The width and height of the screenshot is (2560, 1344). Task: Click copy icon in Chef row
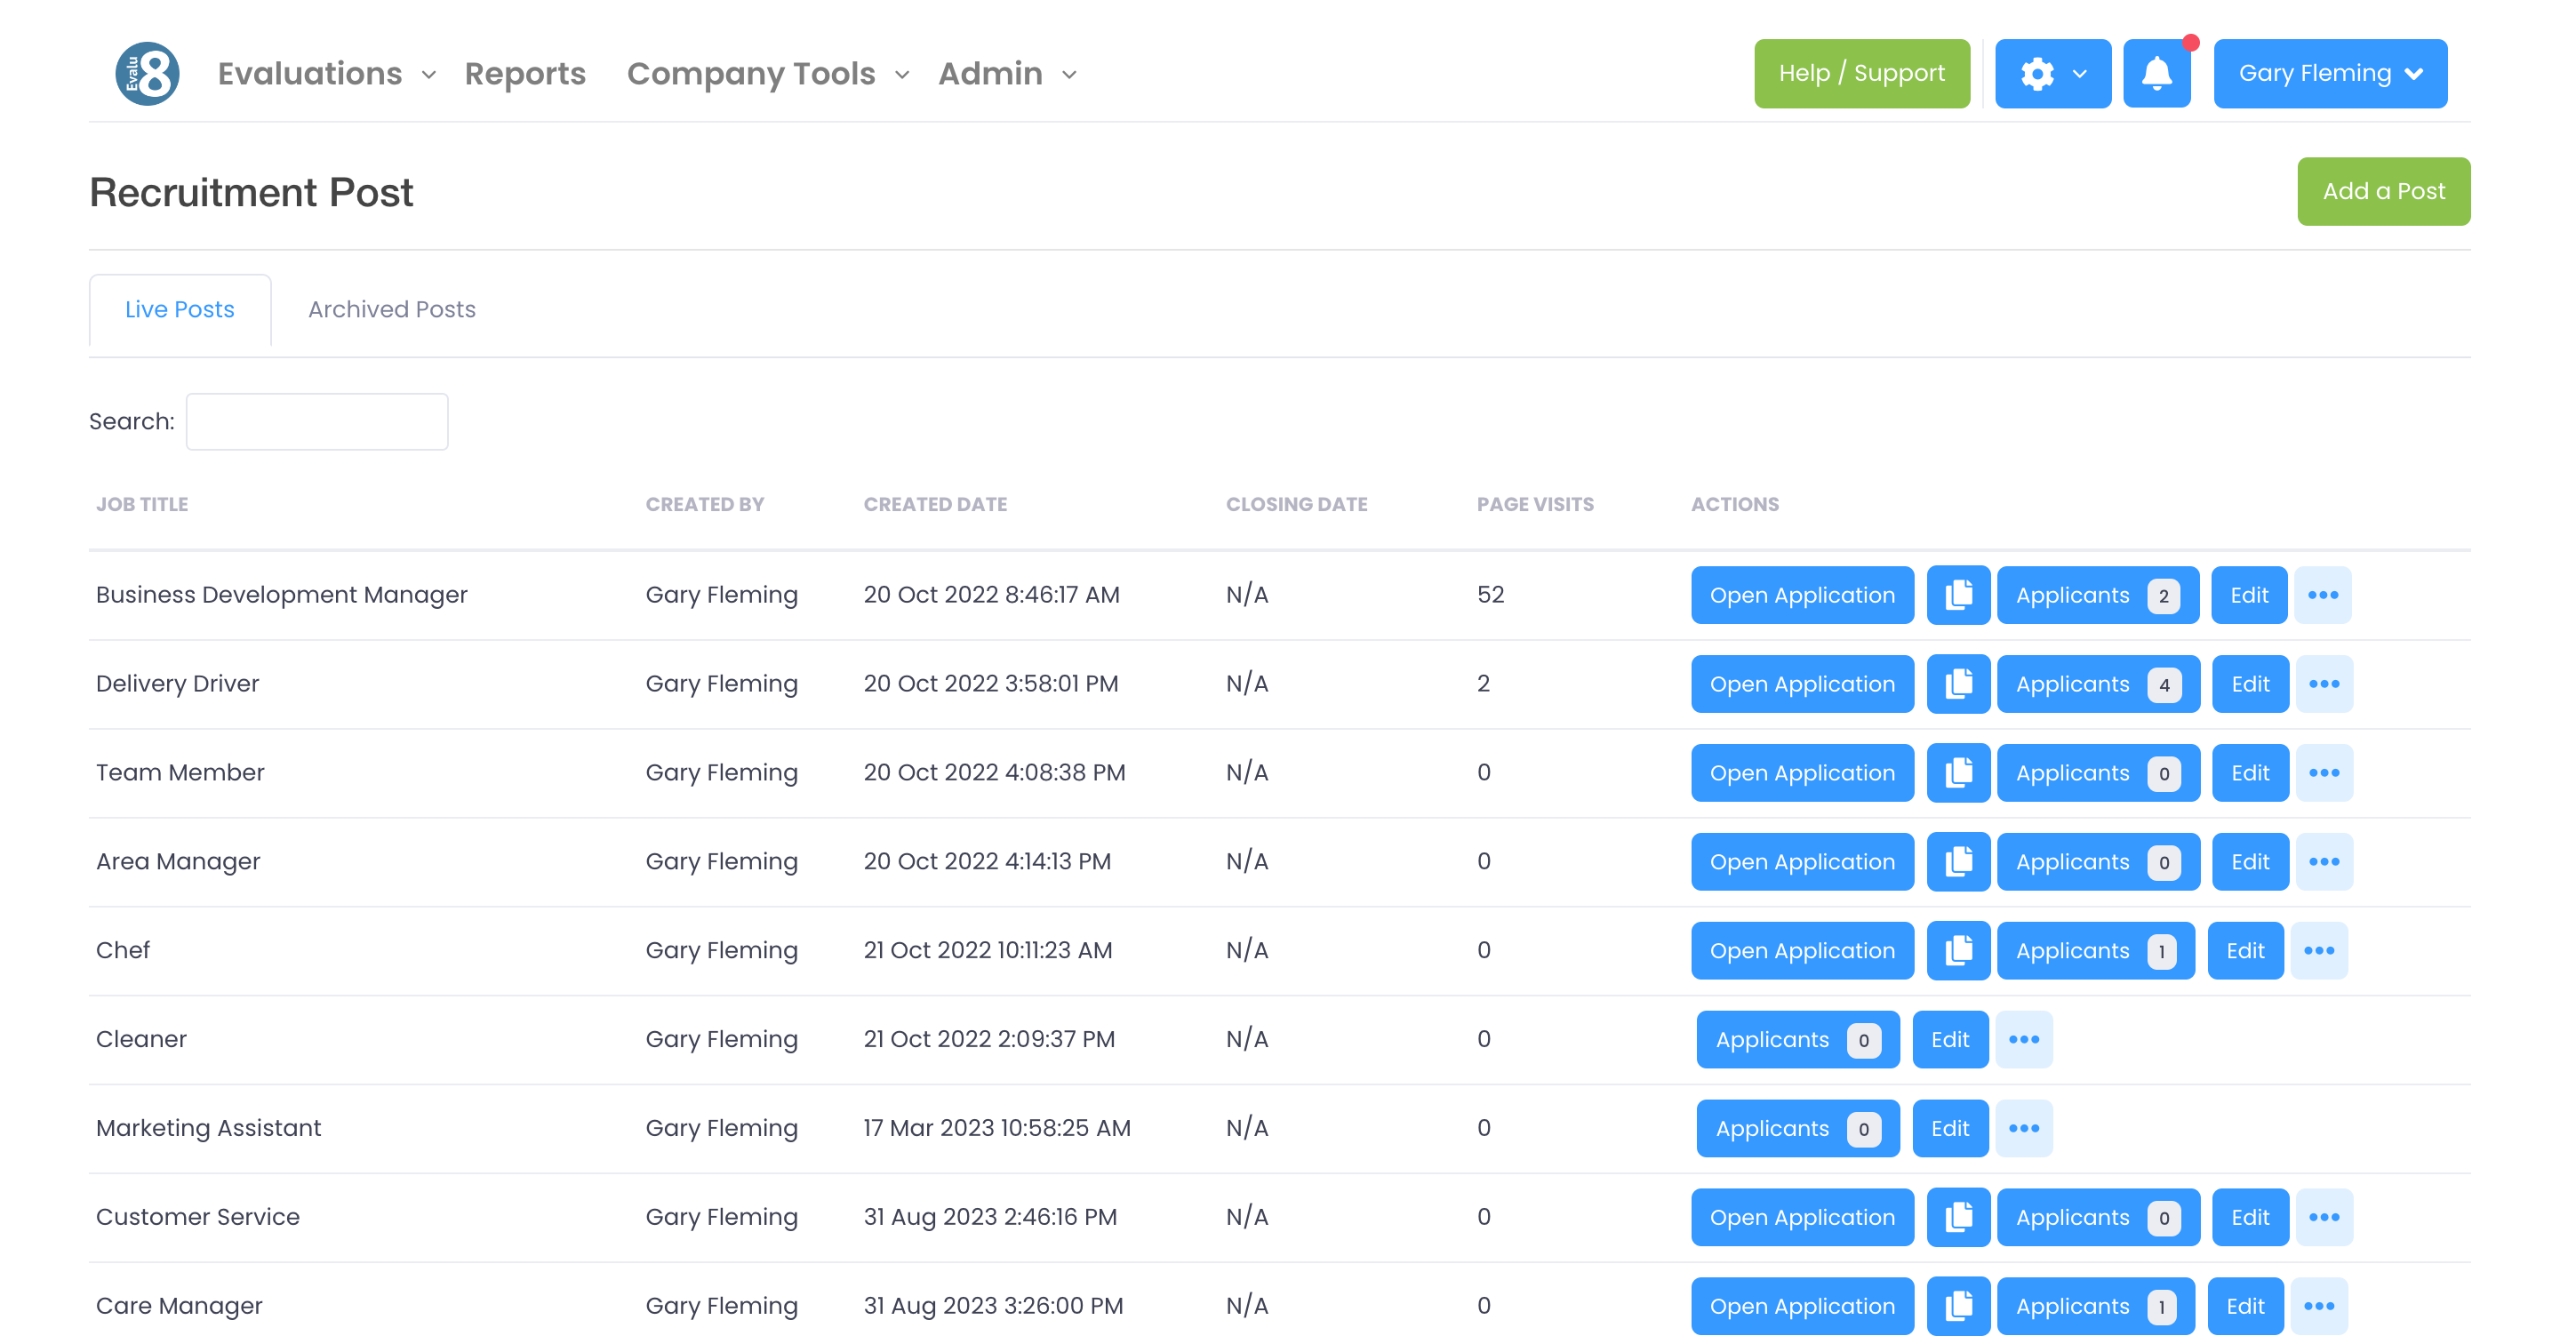1957,950
